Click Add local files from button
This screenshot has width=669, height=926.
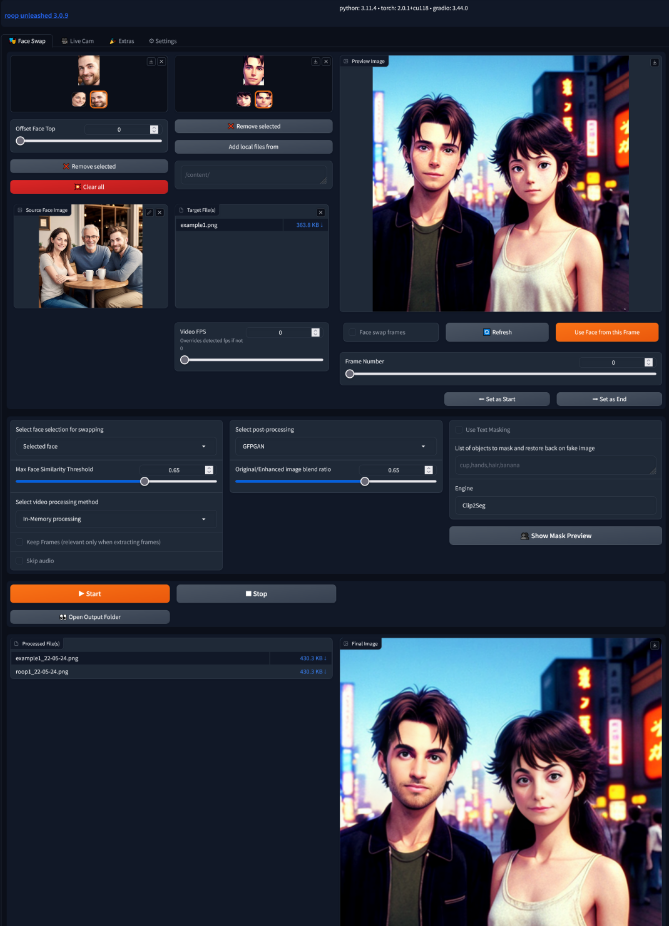tap(254, 146)
